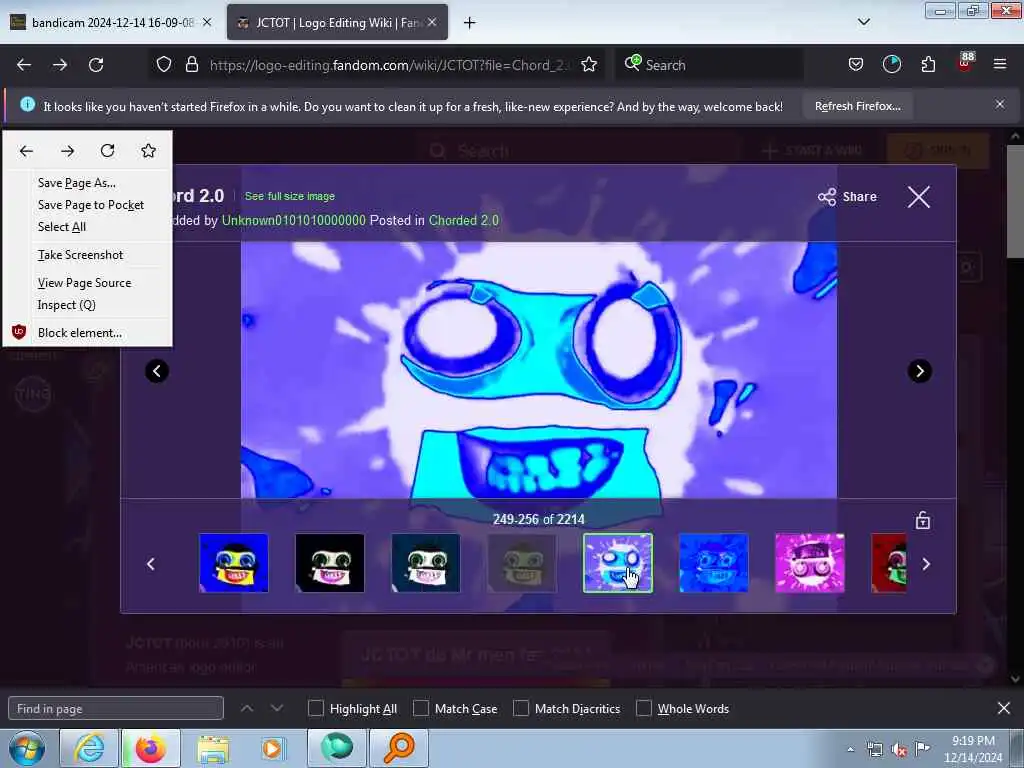Switch to the bandicam 2024-12-14 tab
Screen dimensions: 1024x768
click(x=103, y=22)
